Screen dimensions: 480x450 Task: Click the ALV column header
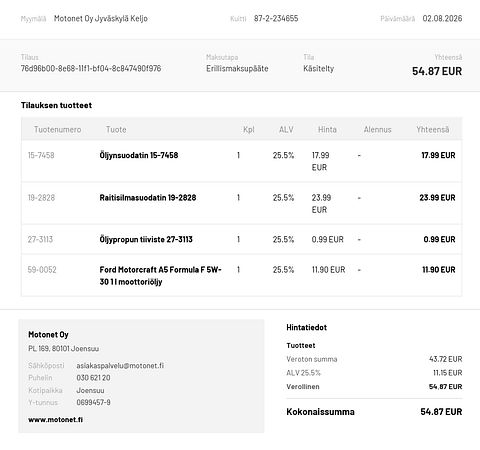coord(286,129)
